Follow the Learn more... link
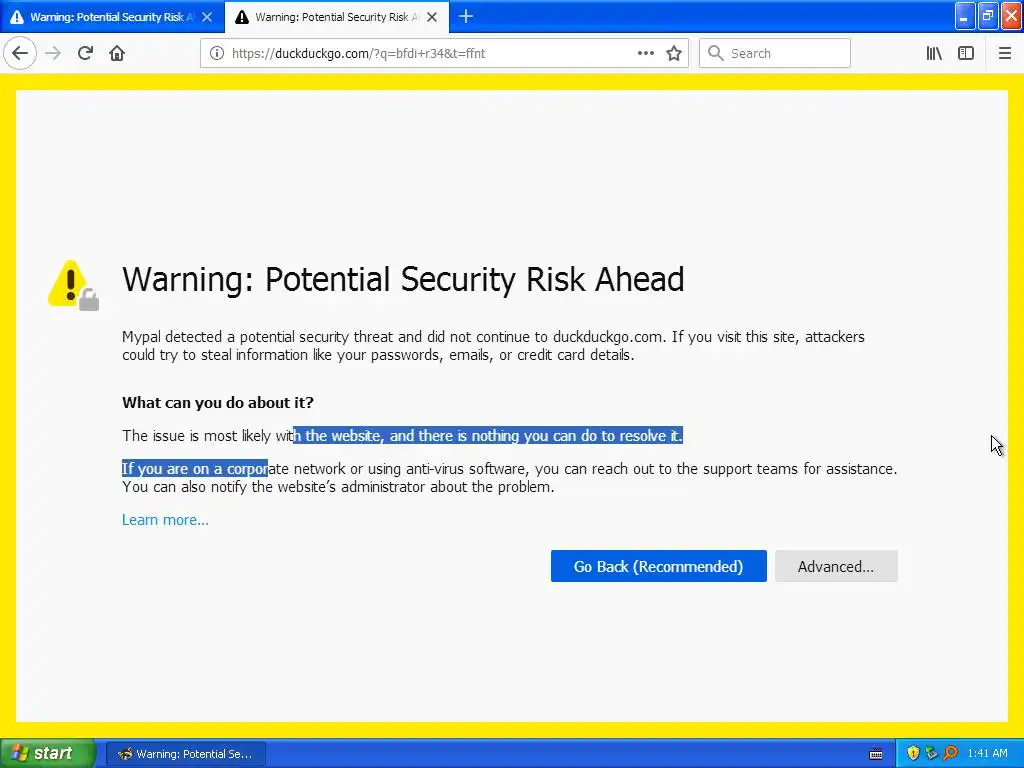 click(165, 520)
